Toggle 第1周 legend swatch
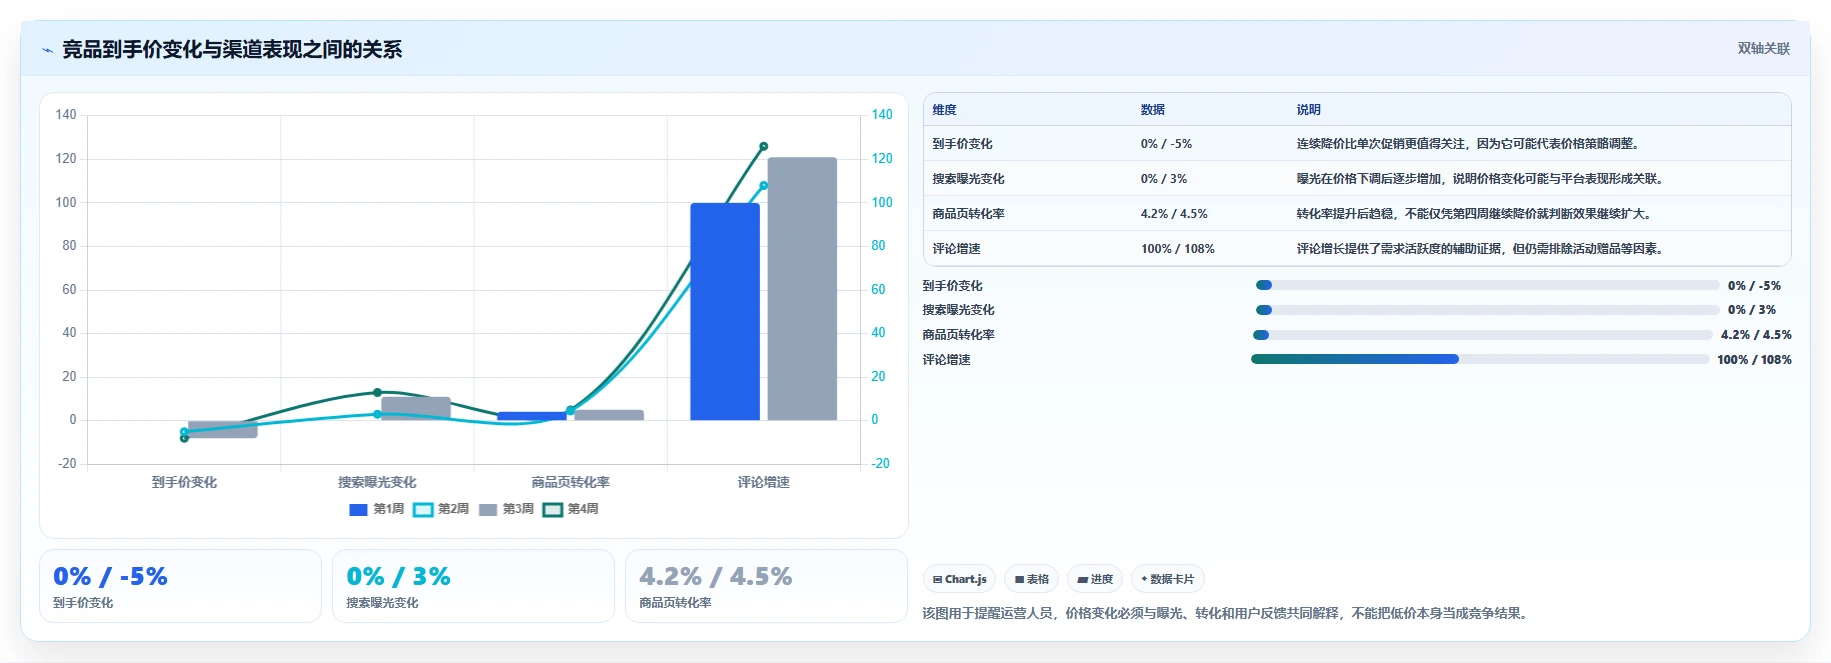The height and width of the screenshot is (663, 1831). pos(358,510)
